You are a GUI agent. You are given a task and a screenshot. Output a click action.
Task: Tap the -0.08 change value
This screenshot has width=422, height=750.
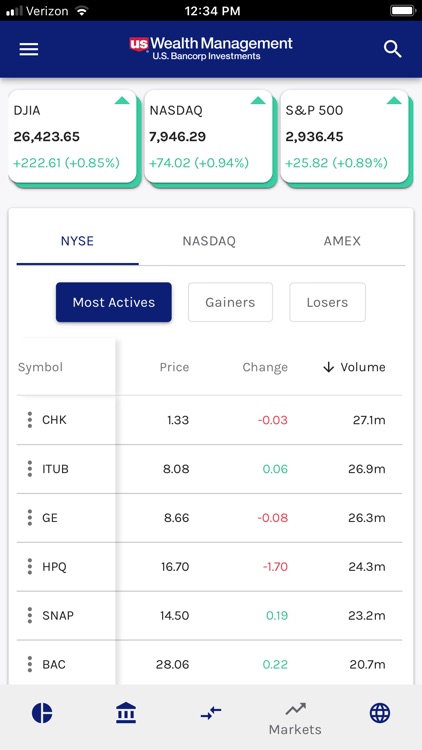point(273,518)
